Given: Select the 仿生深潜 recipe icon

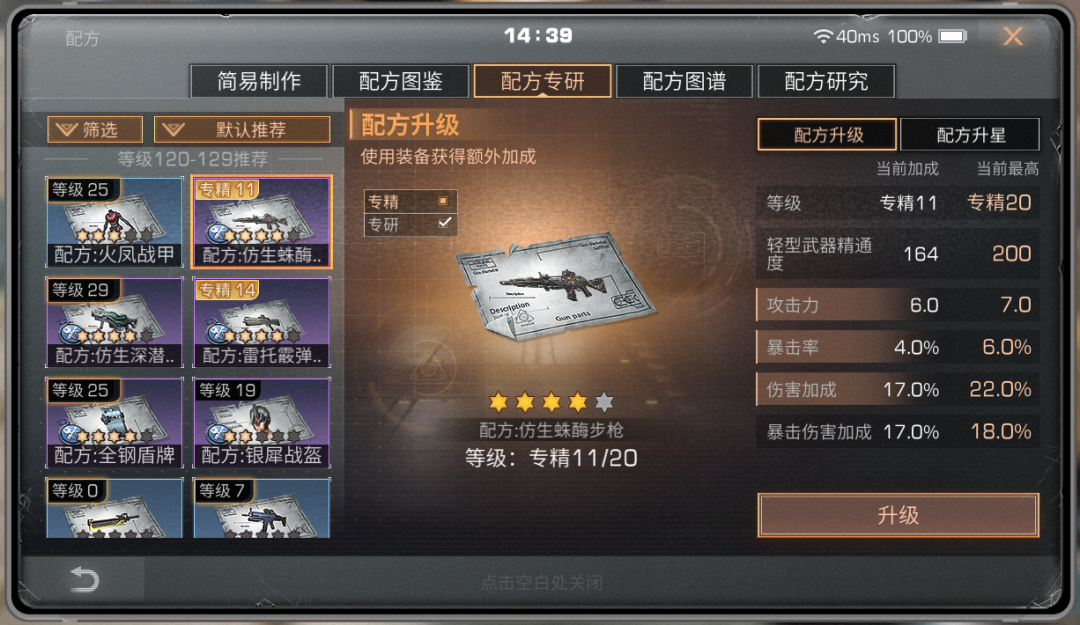Looking at the screenshot, I should (114, 322).
